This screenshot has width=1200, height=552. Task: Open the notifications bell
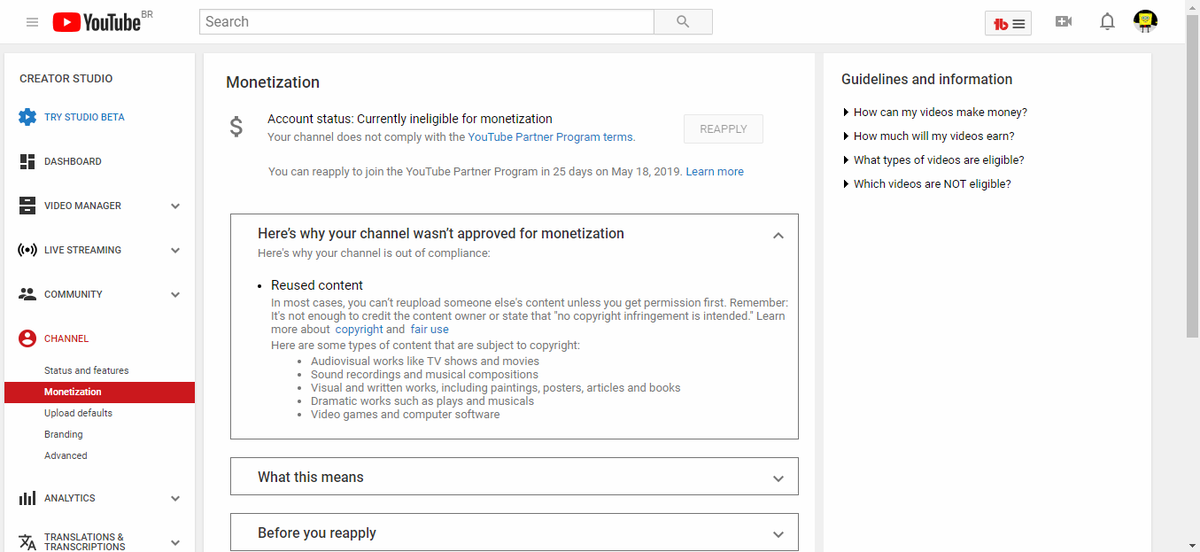tap(1107, 21)
